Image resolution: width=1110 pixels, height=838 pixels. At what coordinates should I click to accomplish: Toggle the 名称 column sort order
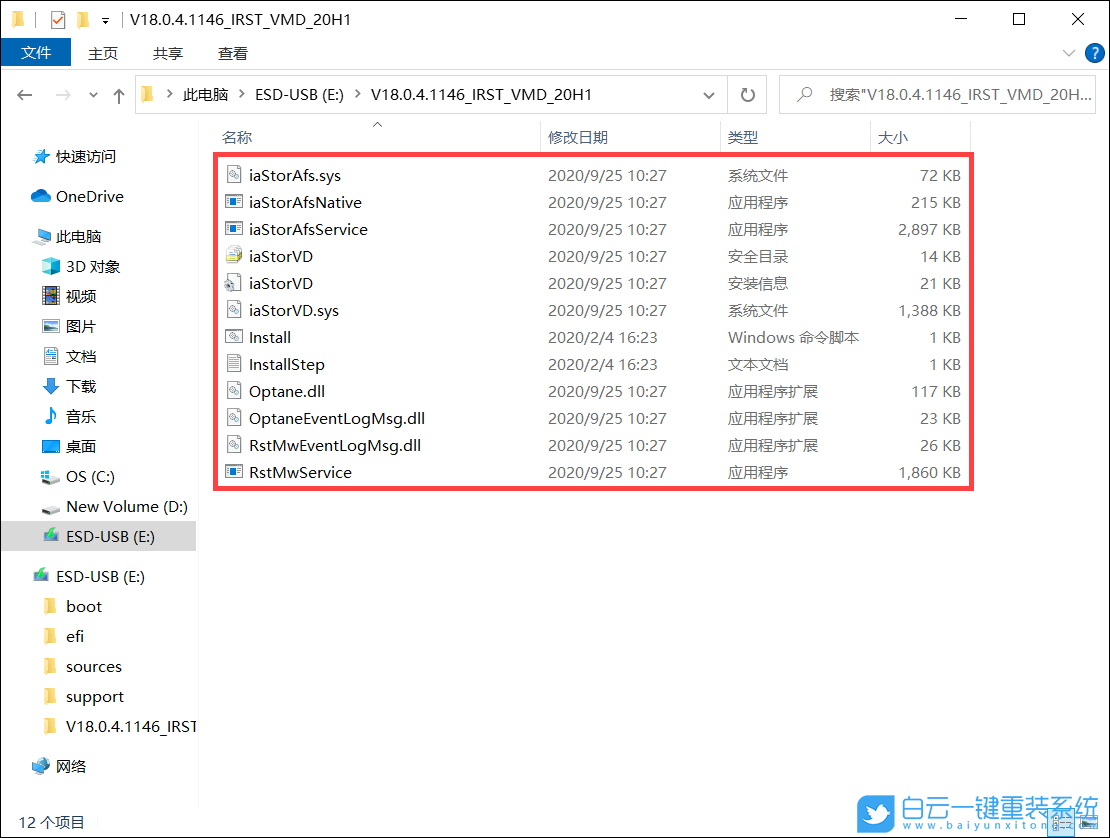[x=237, y=136]
